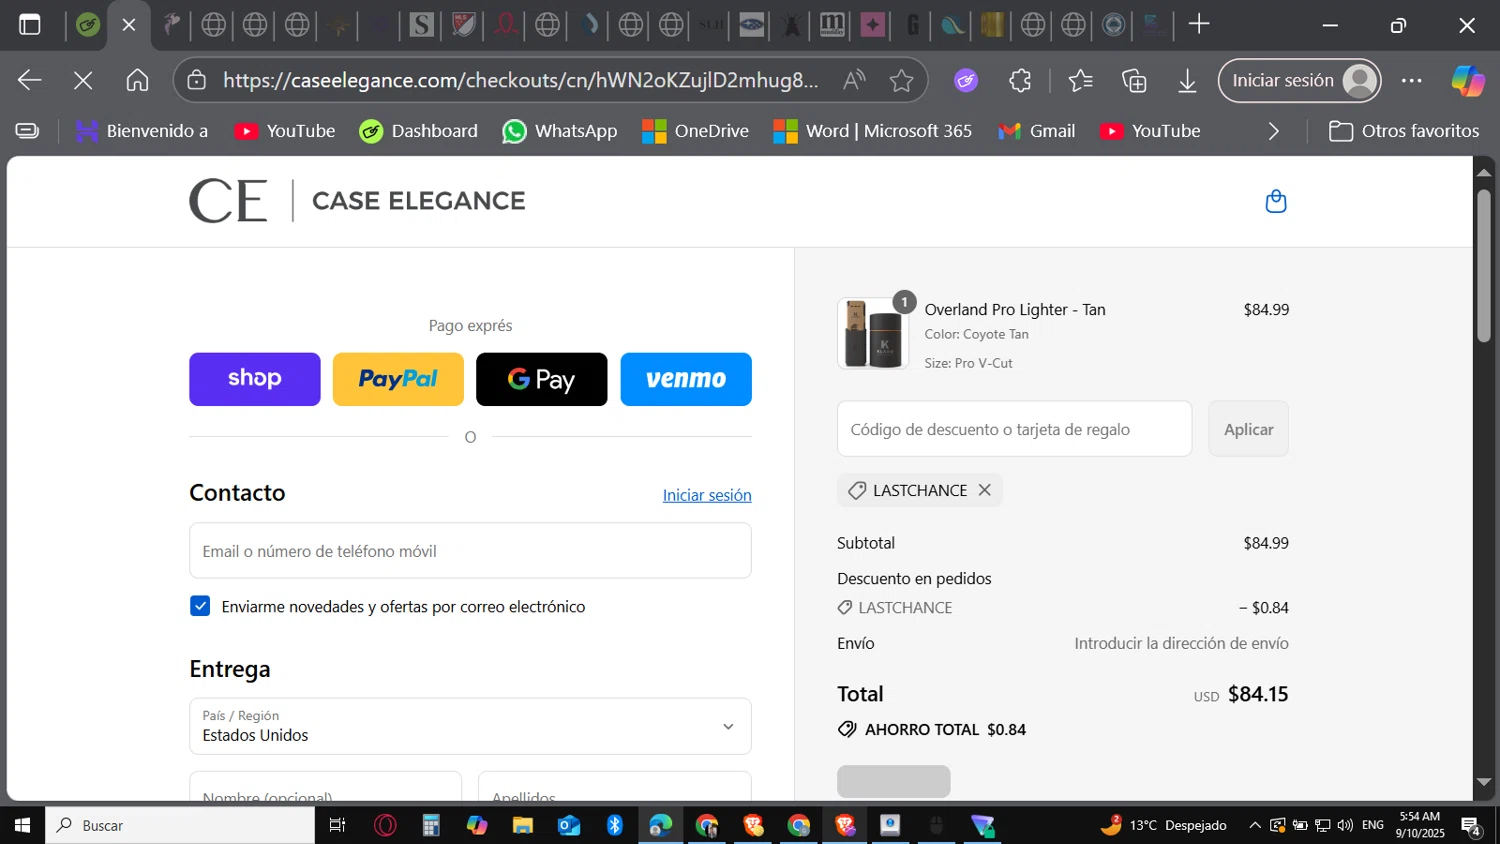
Task: Open File Explorer from the taskbar
Action: point(523,825)
